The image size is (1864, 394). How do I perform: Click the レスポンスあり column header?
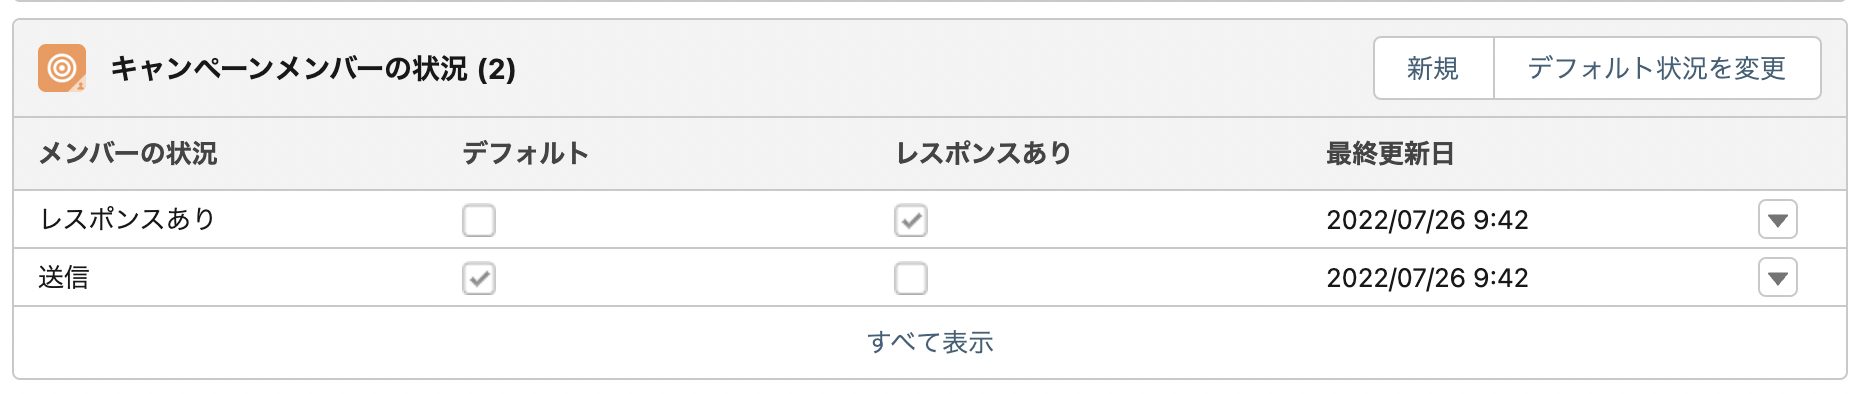(x=983, y=153)
